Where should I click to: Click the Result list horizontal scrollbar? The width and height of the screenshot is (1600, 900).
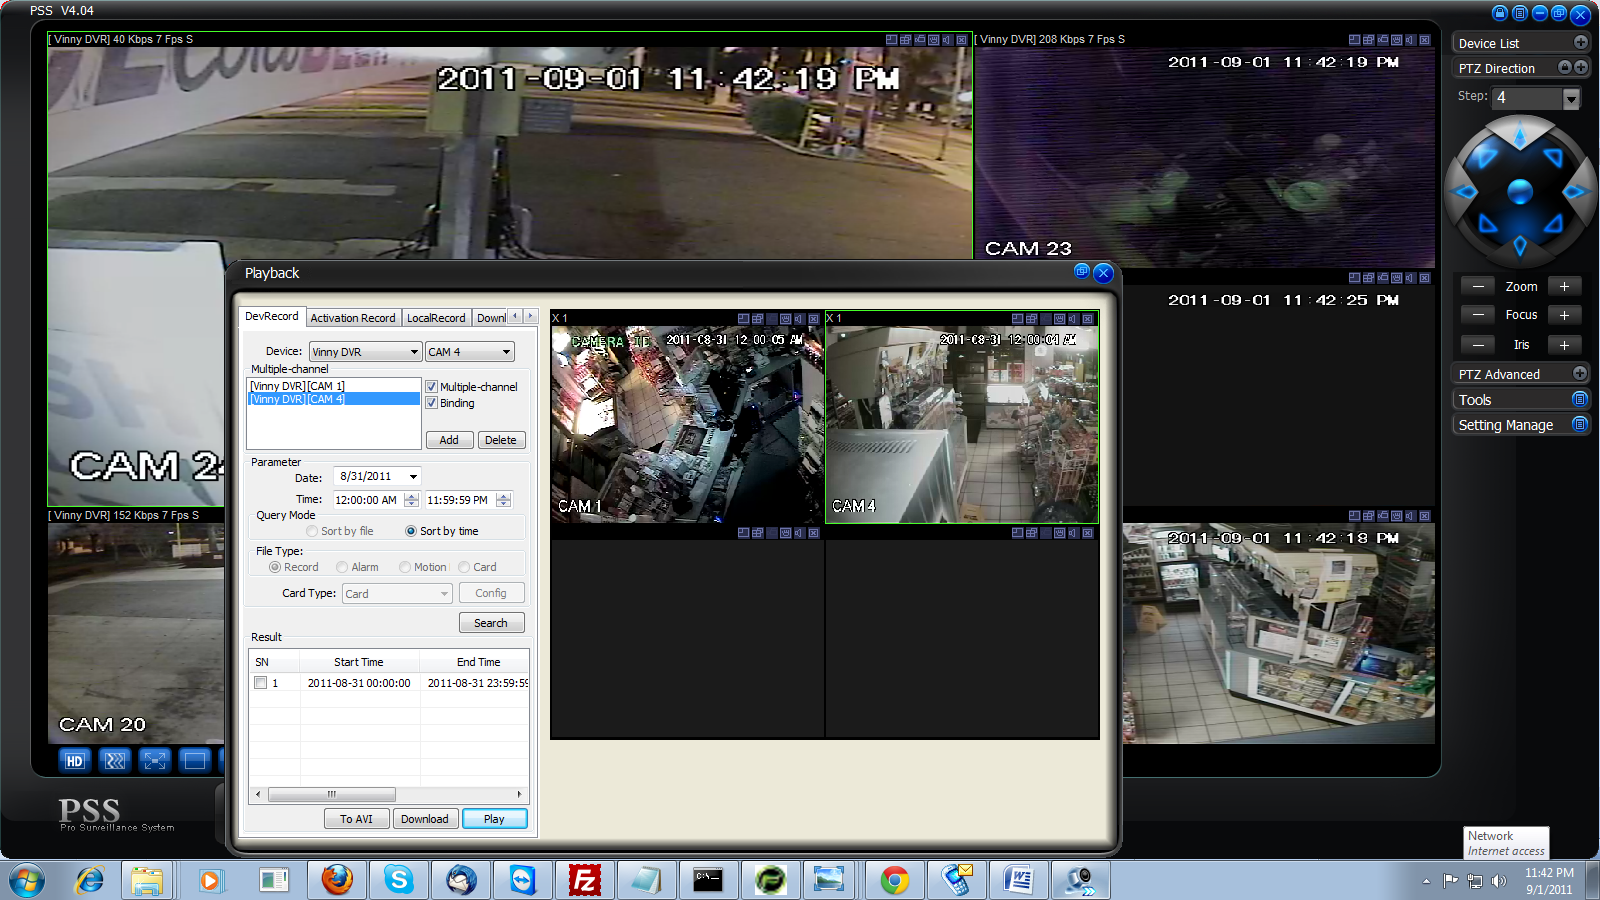click(332, 795)
